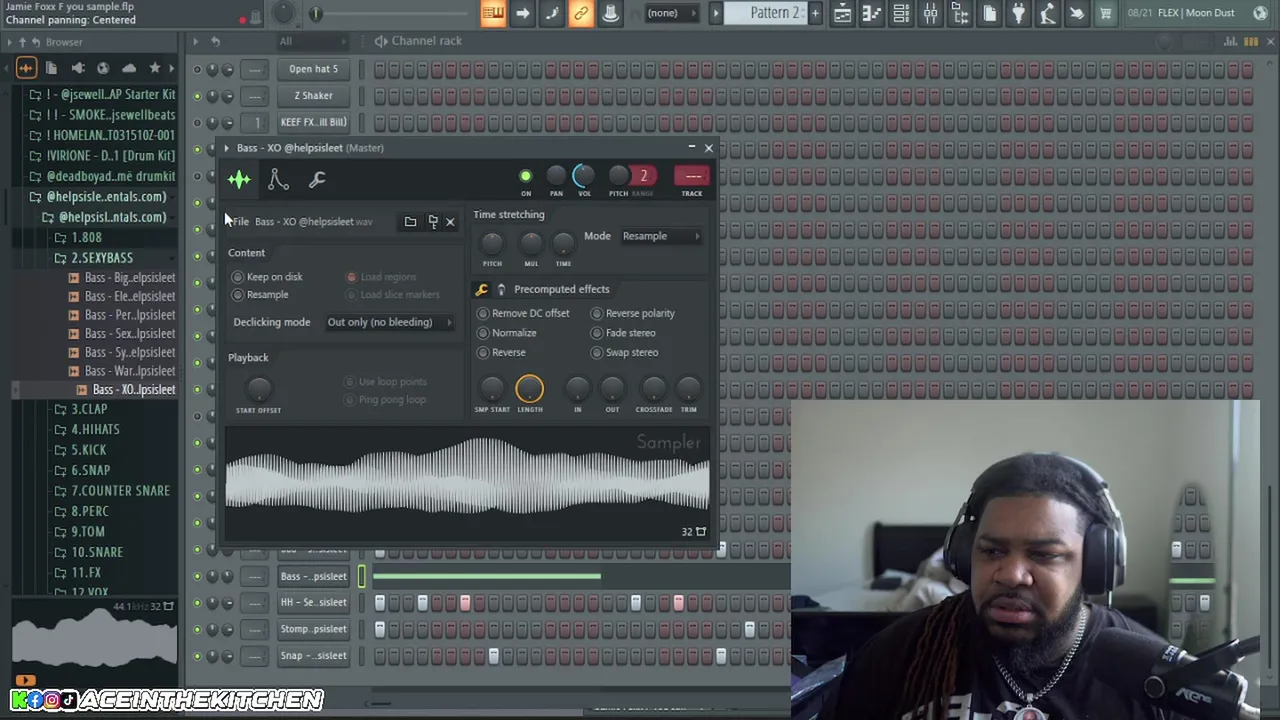Open the Pattern 2 selector dropdown
This screenshot has width=1280, height=720.
(x=776, y=13)
